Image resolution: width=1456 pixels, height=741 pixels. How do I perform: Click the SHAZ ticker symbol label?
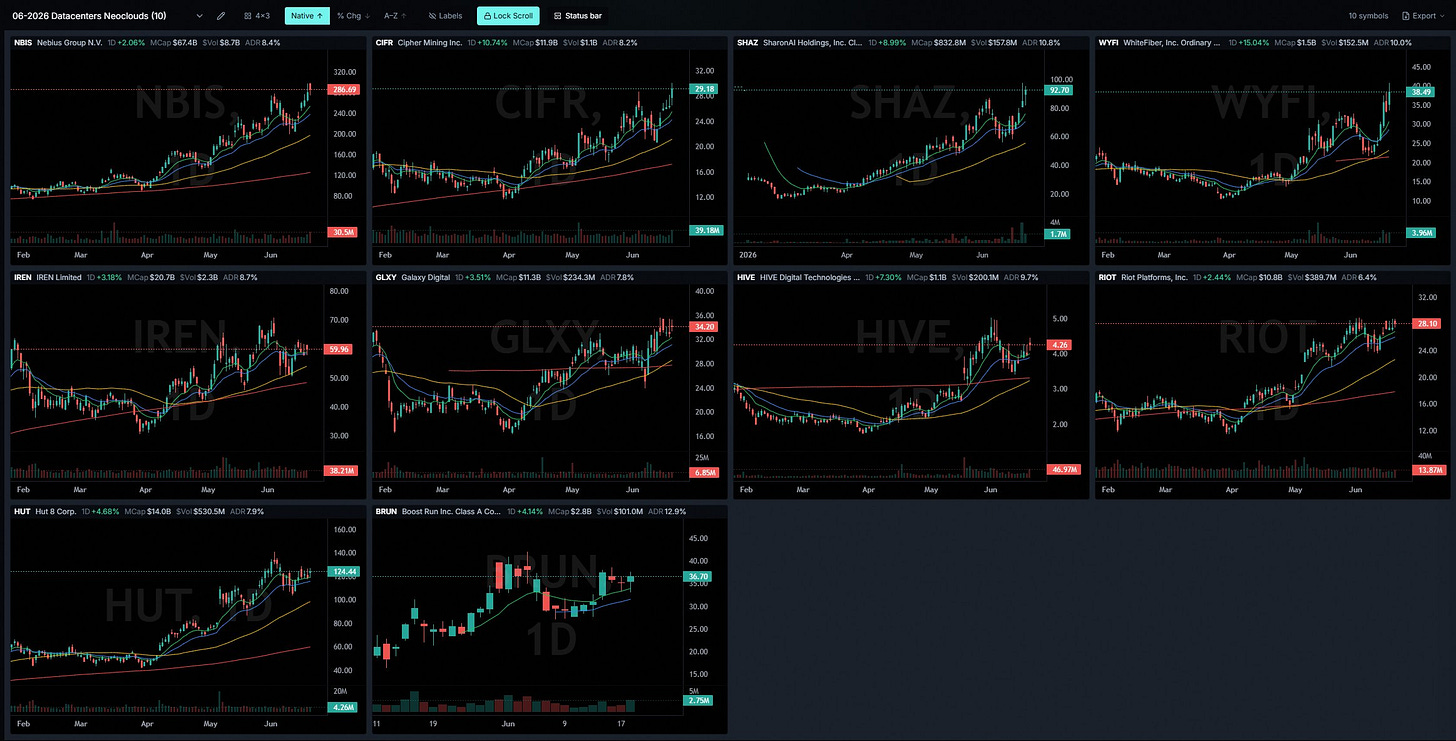[x=747, y=43]
